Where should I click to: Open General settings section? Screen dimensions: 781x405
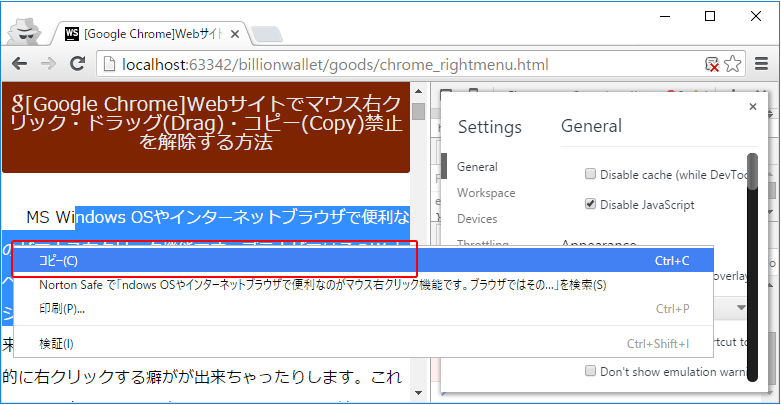477,167
